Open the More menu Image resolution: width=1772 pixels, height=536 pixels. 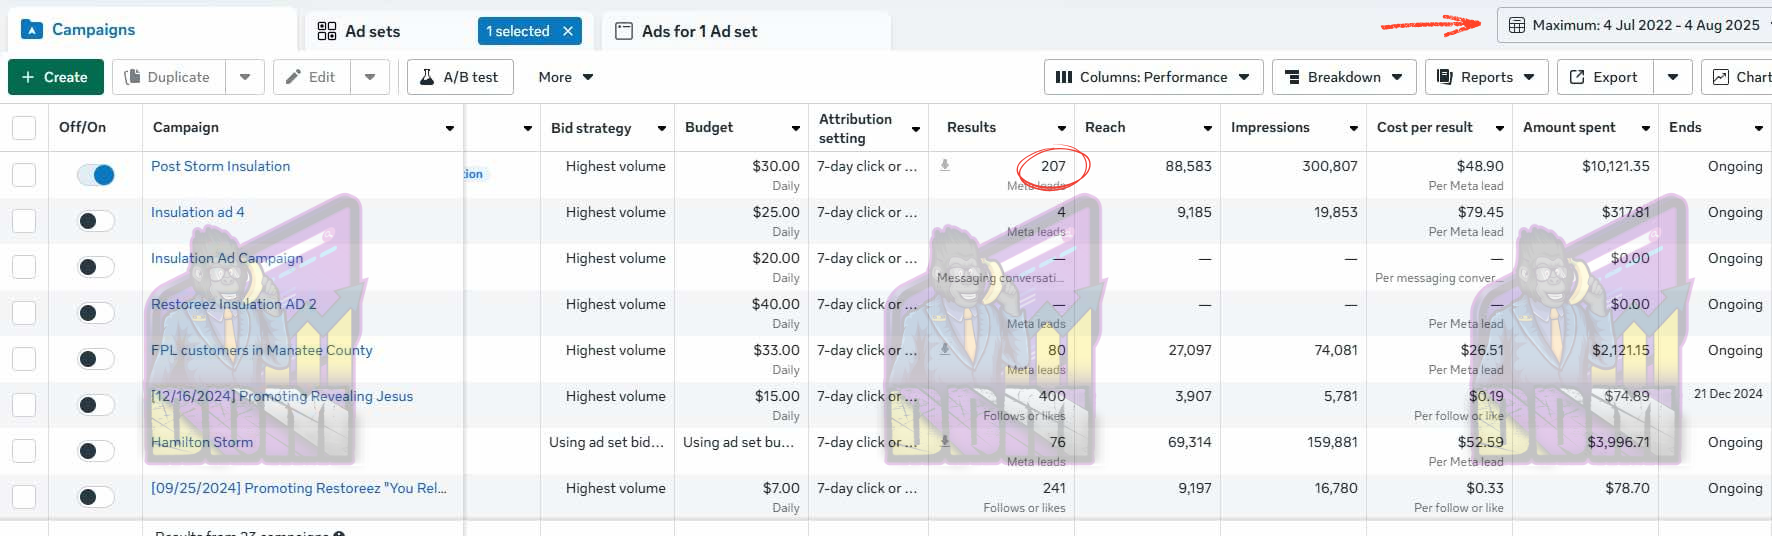[565, 77]
